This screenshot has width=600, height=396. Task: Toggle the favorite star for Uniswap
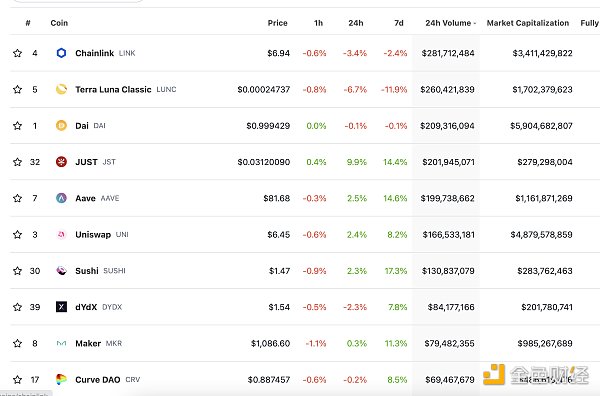[17, 234]
